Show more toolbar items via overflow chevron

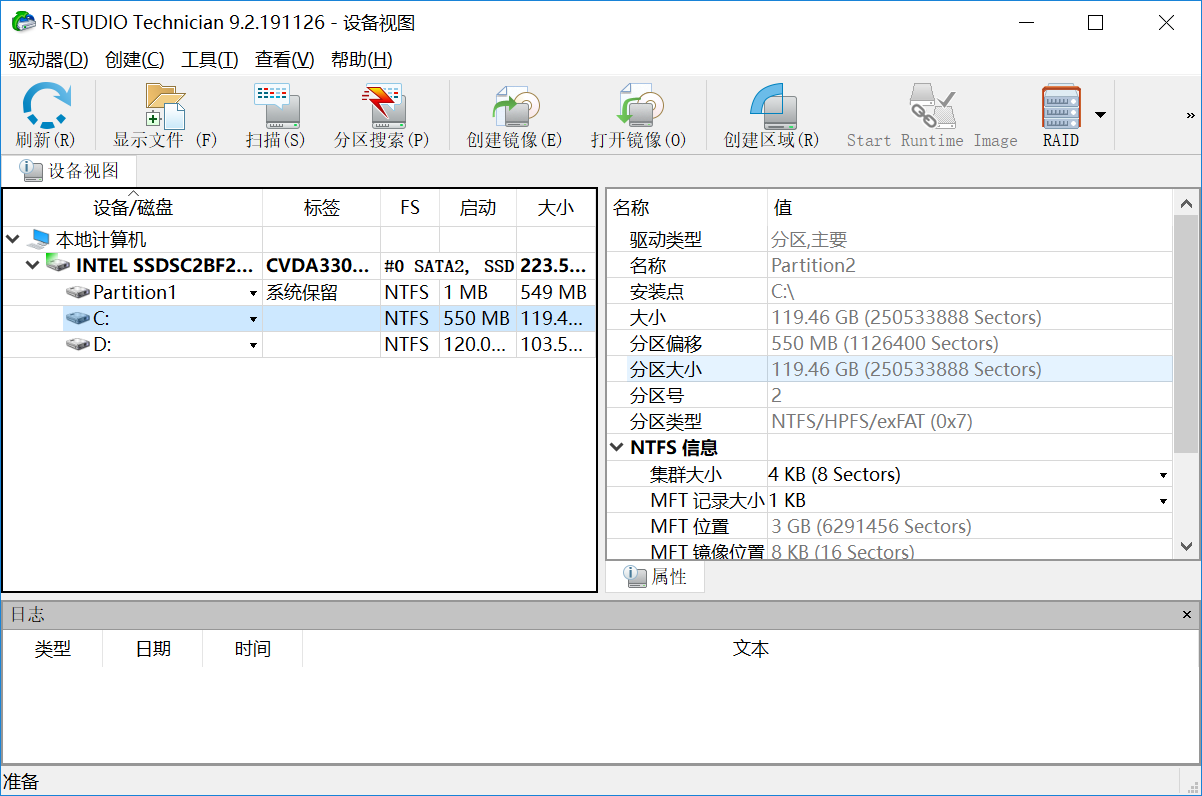[x=1191, y=115]
